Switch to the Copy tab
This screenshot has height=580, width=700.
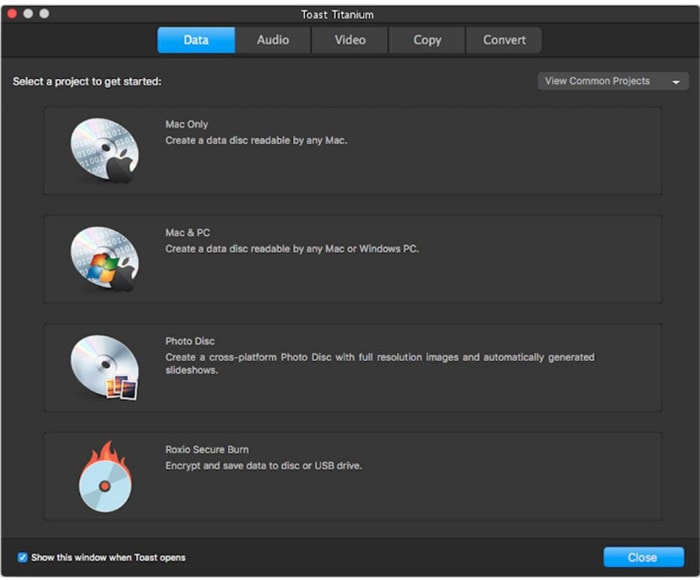pos(427,40)
